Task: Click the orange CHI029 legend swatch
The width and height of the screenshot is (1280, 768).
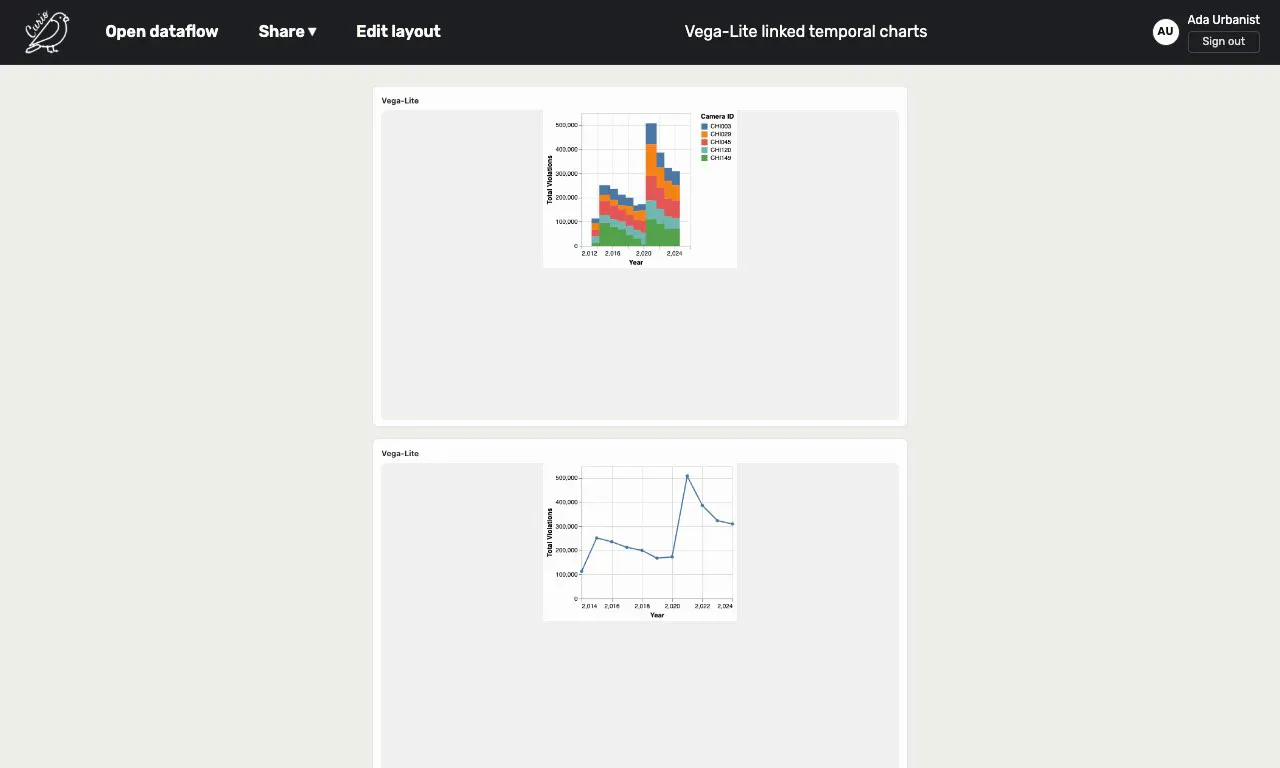Action: 705,134
